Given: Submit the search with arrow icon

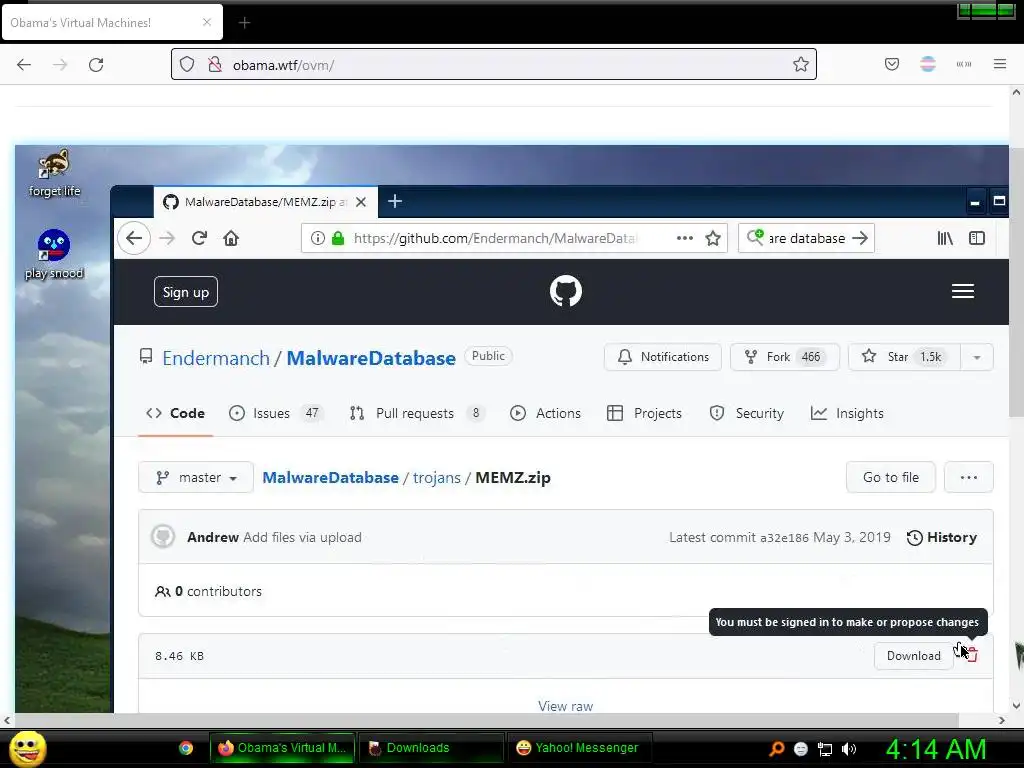Looking at the screenshot, I should 860,238.
